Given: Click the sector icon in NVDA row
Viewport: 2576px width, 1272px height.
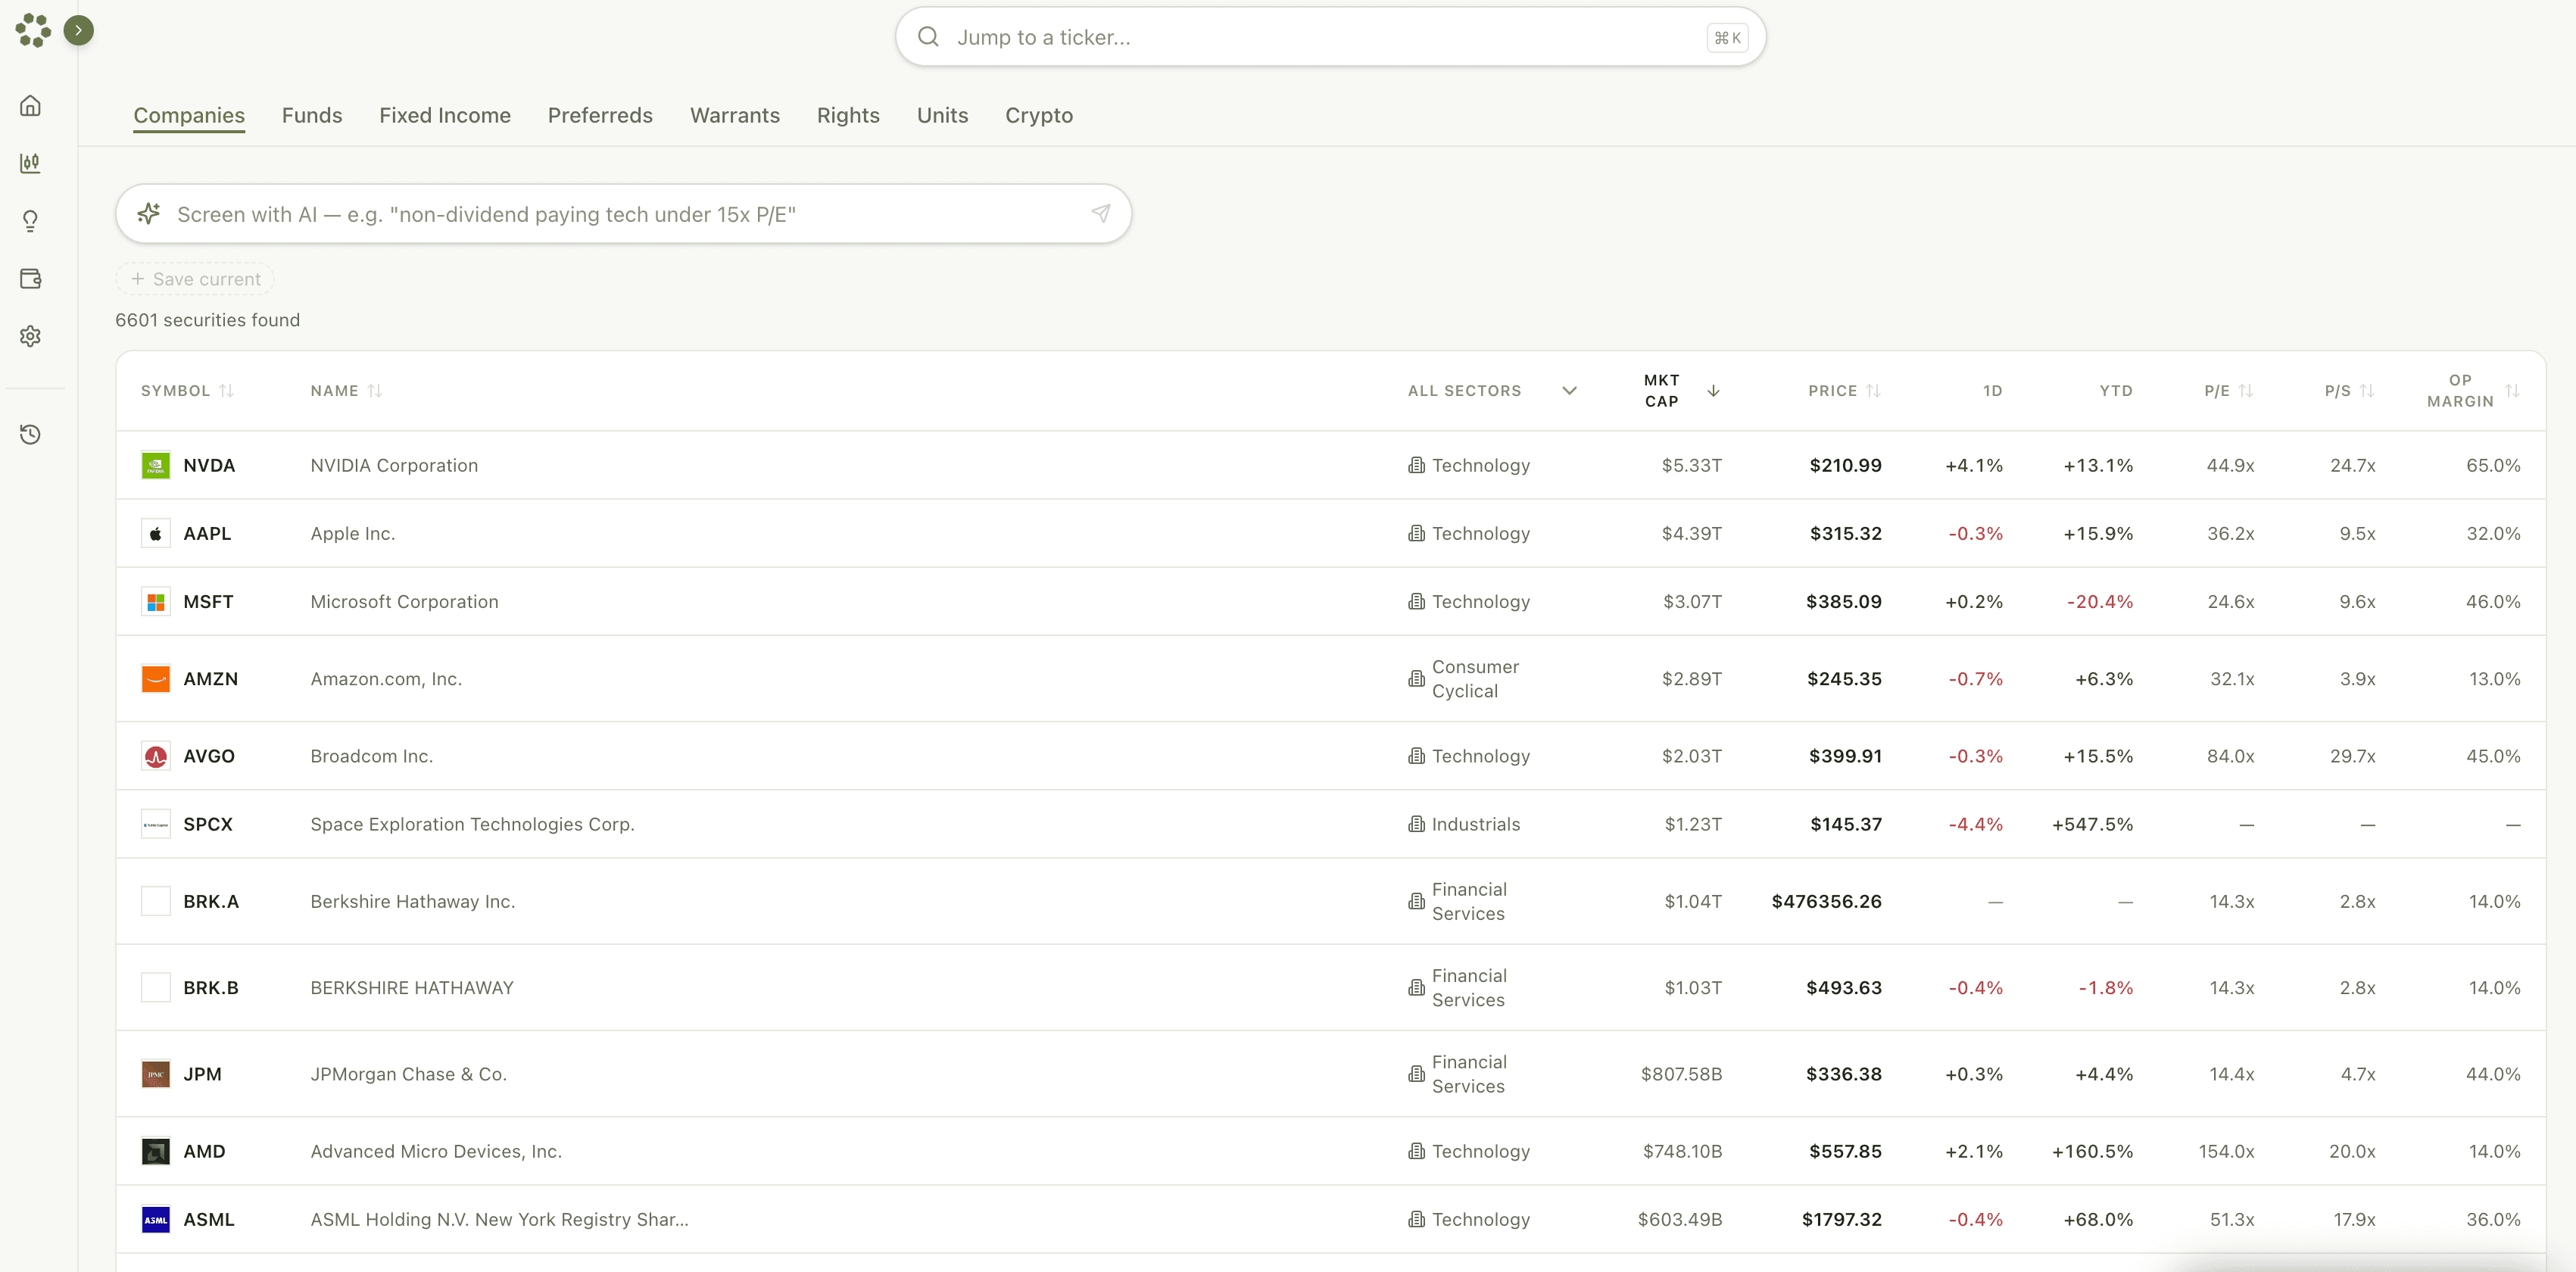Looking at the screenshot, I should coord(1416,465).
